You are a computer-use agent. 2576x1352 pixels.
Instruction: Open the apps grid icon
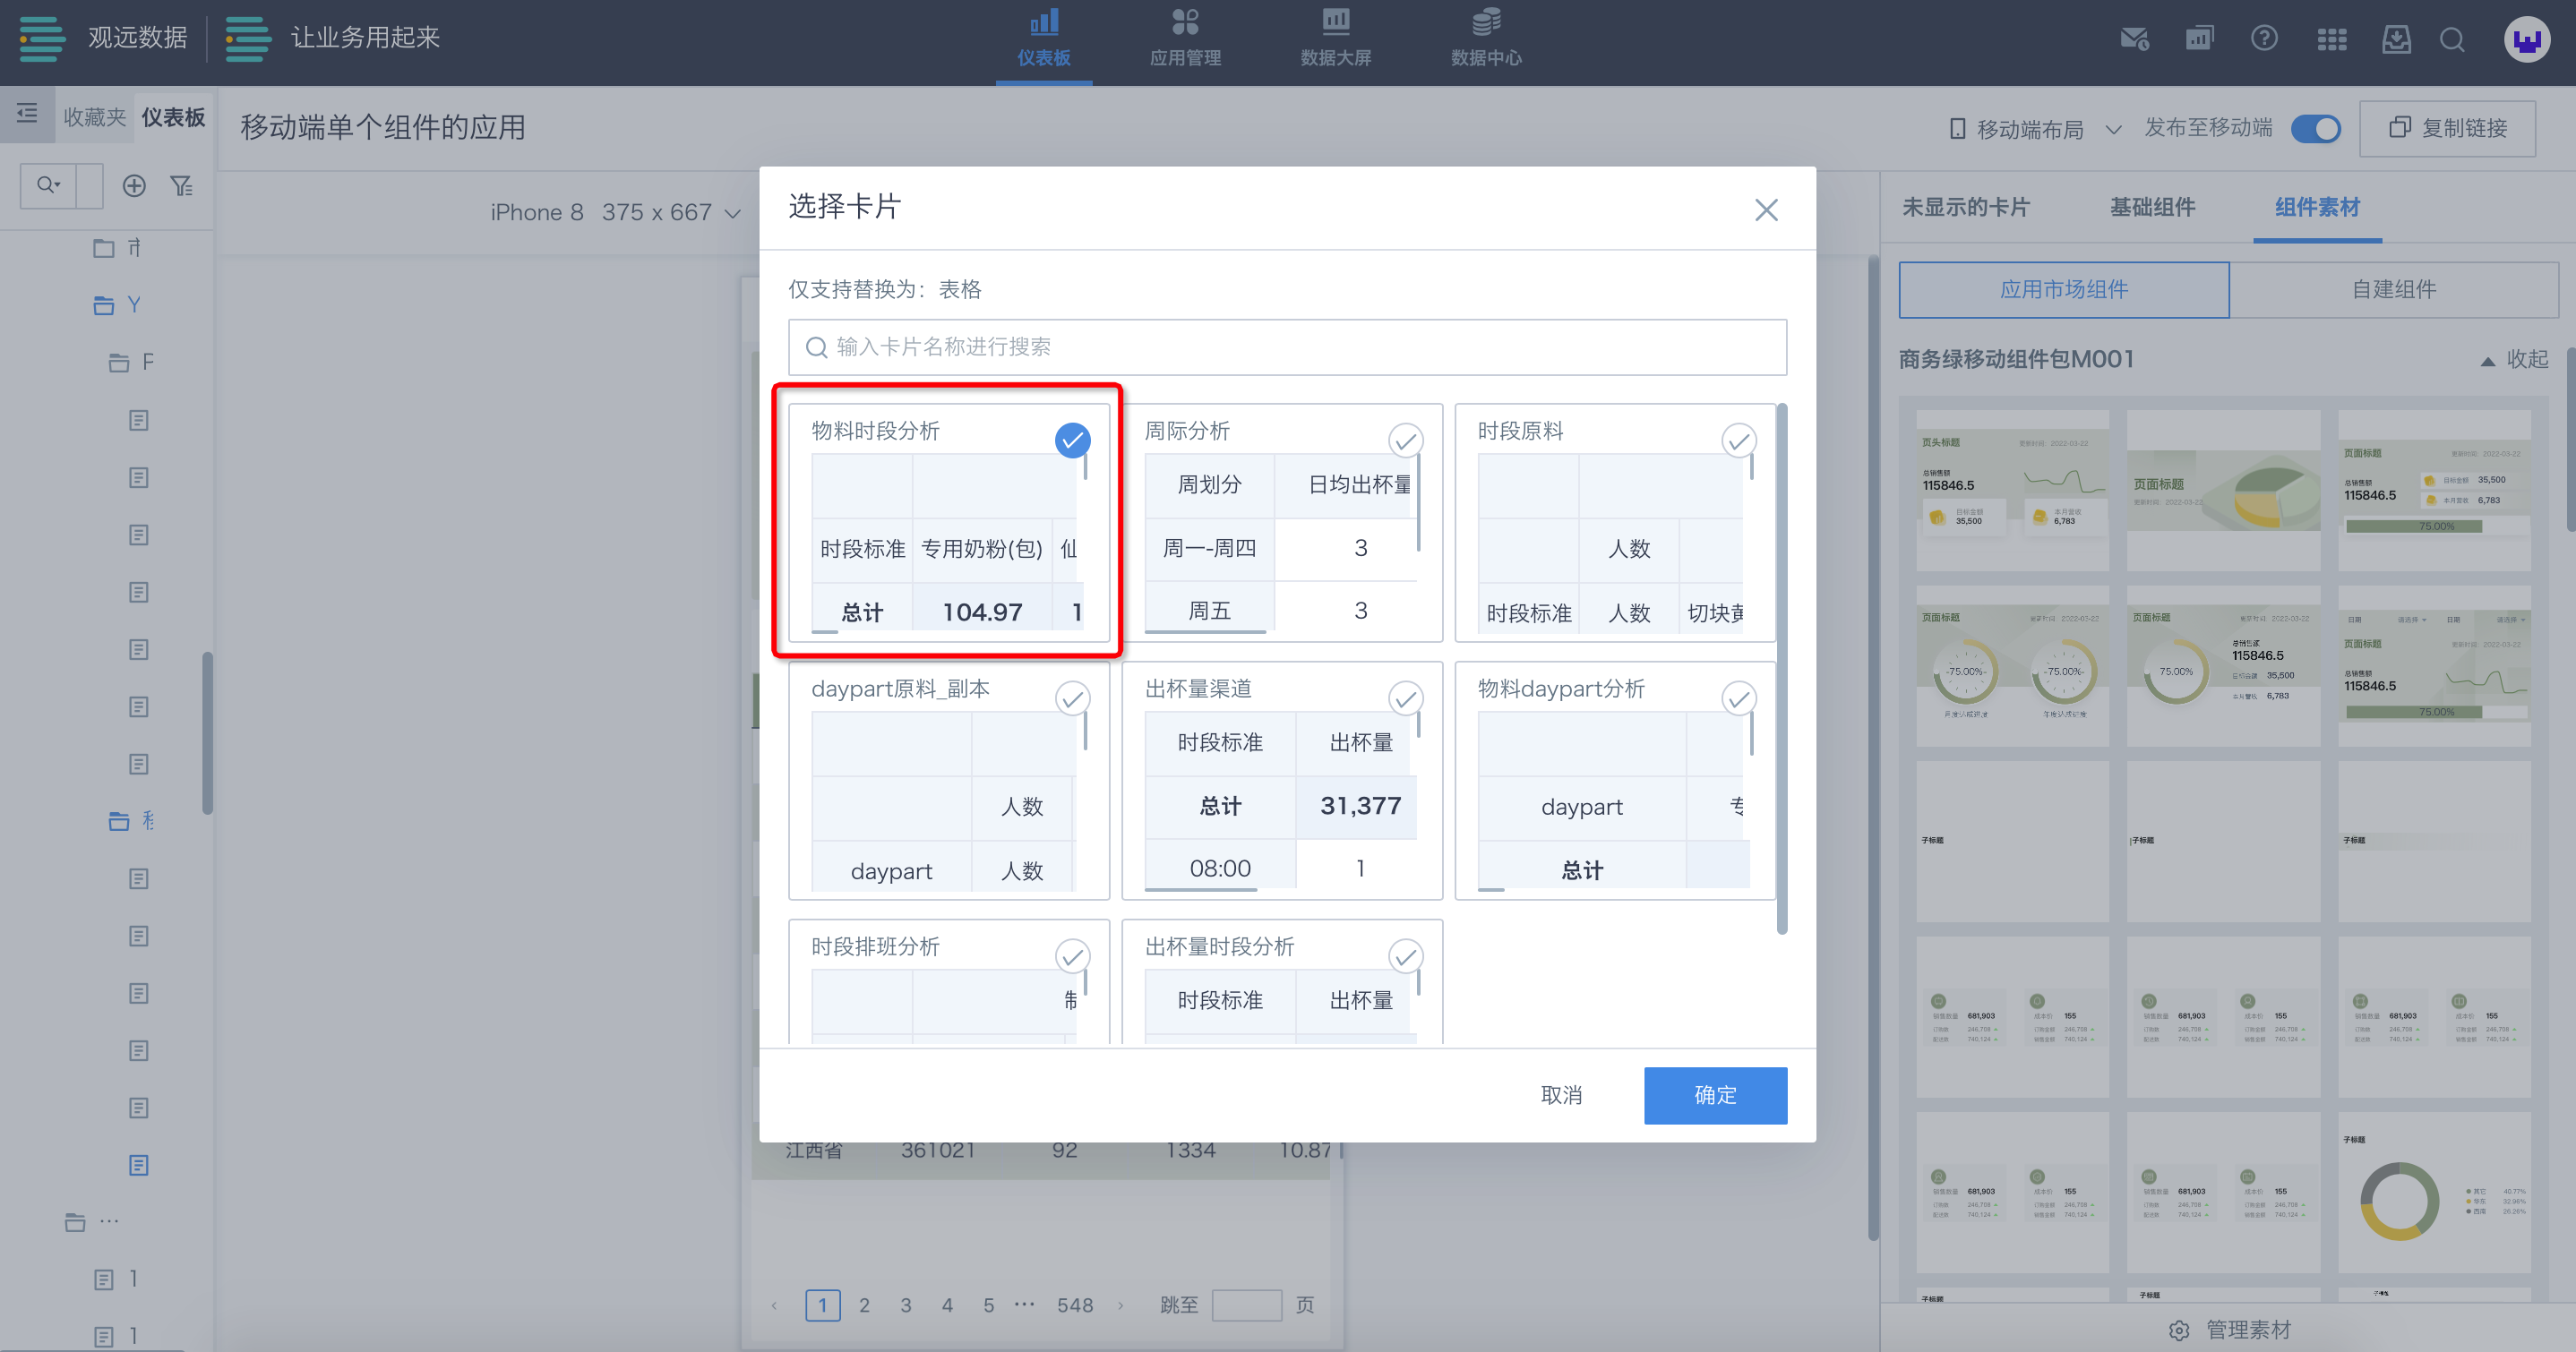[2331, 39]
